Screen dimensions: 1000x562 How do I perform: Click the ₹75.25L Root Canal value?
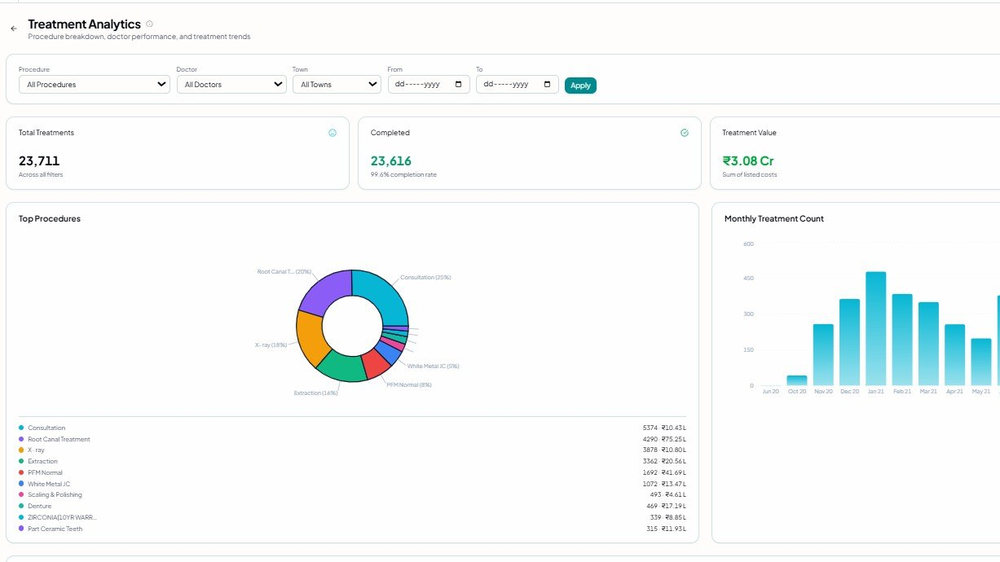click(x=673, y=440)
